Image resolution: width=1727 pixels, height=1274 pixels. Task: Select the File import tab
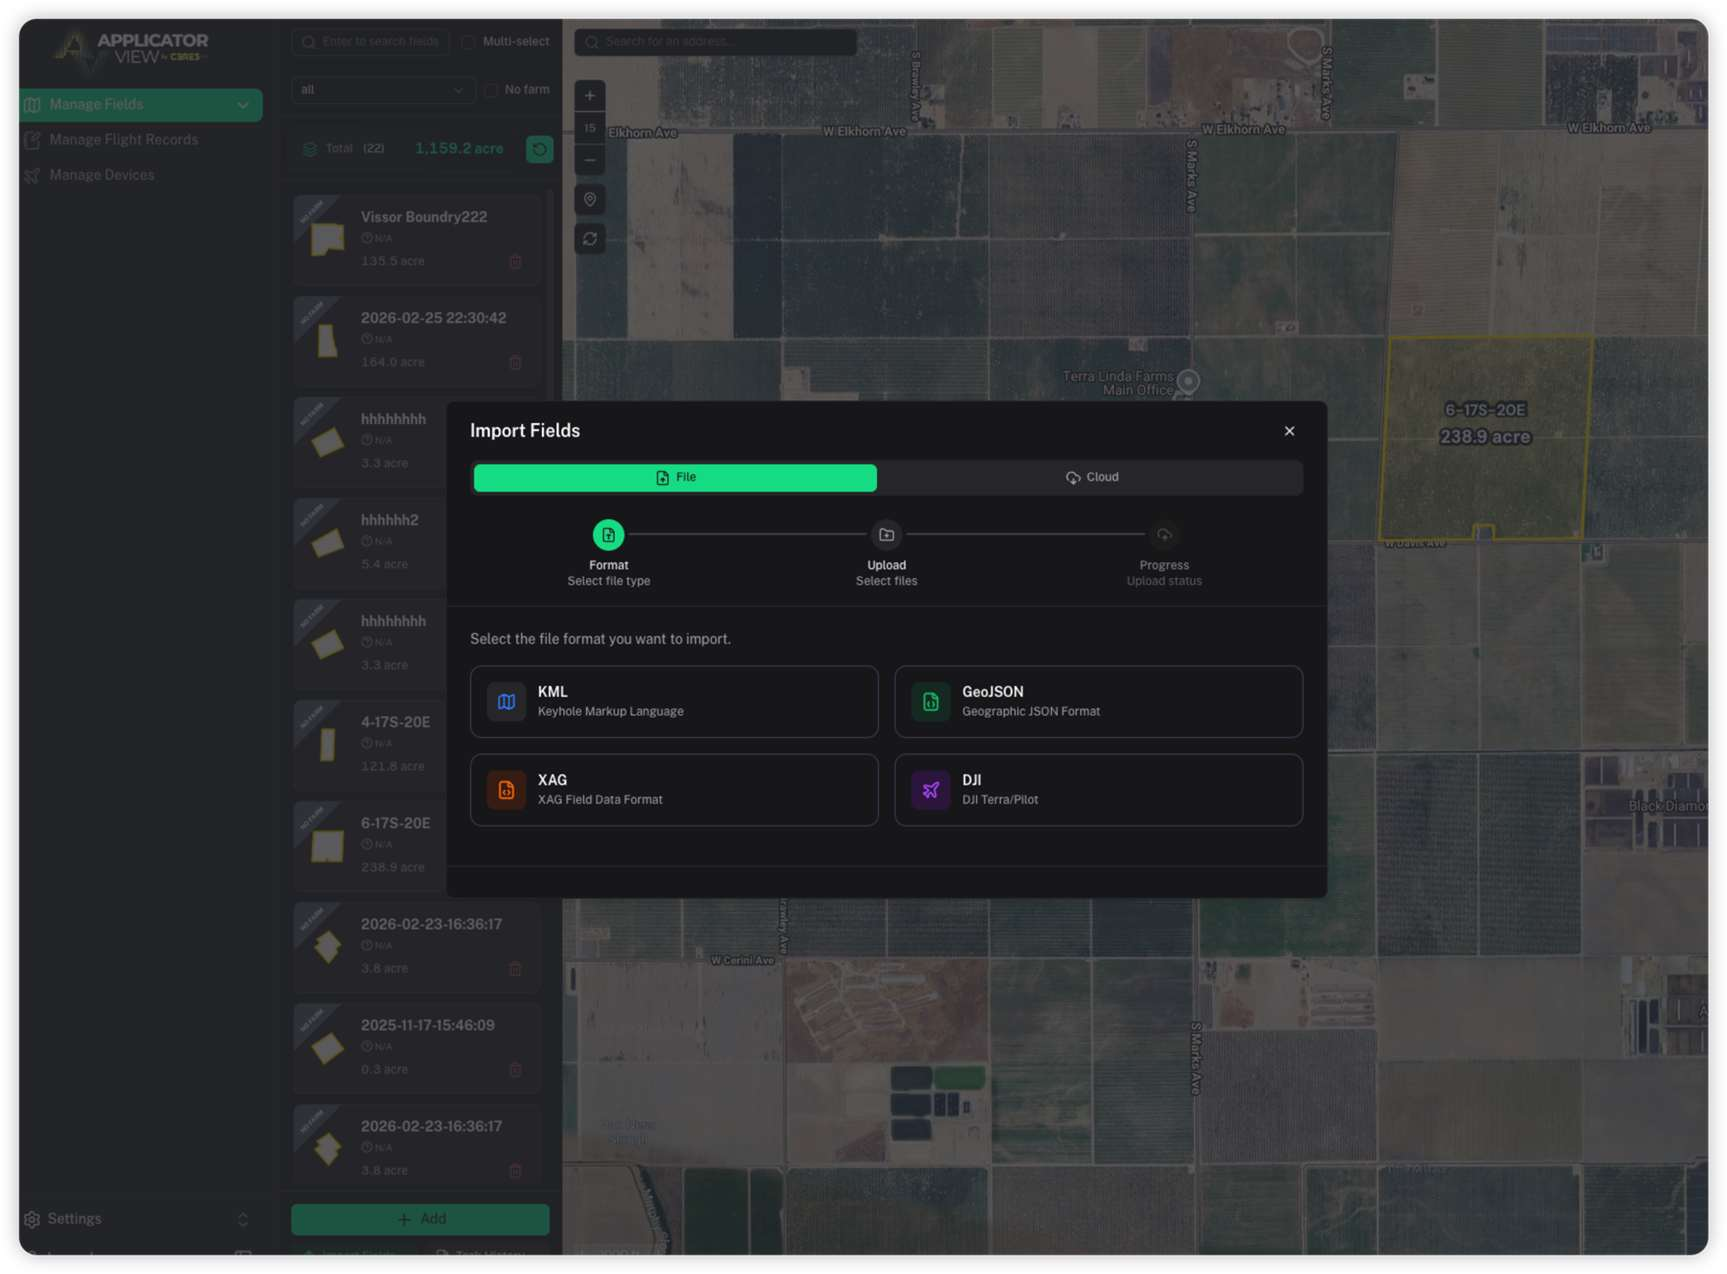675,478
